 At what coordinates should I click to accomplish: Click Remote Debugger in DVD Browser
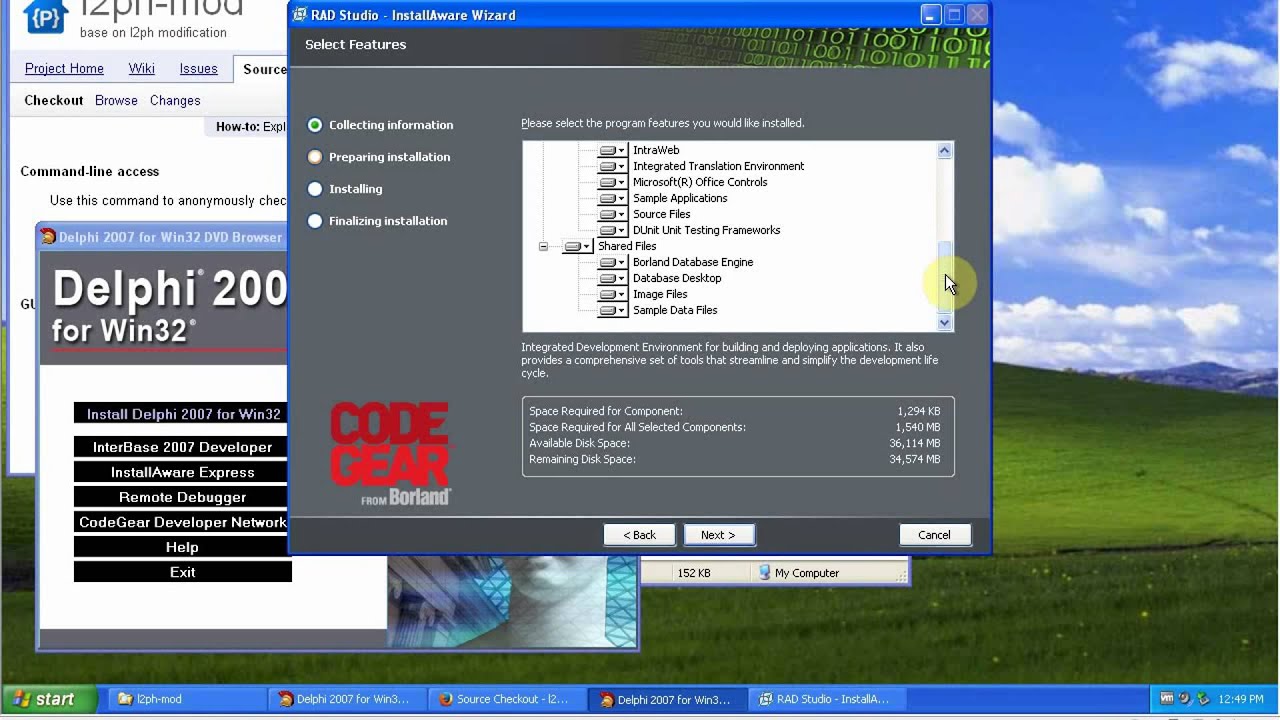click(182, 497)
